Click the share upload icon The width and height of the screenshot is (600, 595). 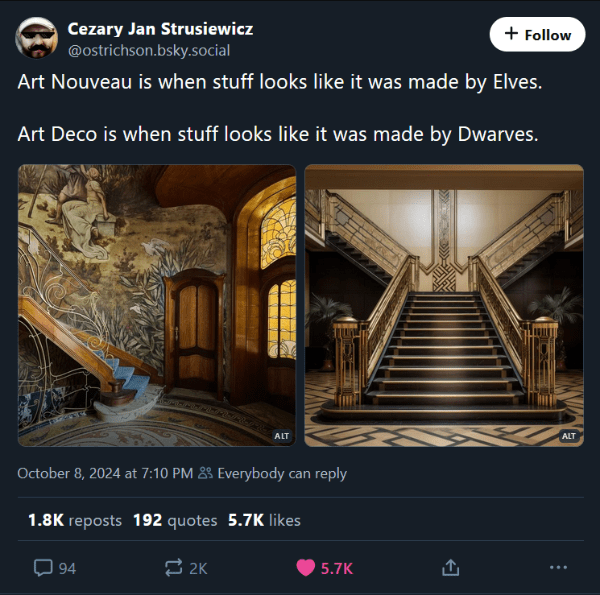tap(450, 567)
